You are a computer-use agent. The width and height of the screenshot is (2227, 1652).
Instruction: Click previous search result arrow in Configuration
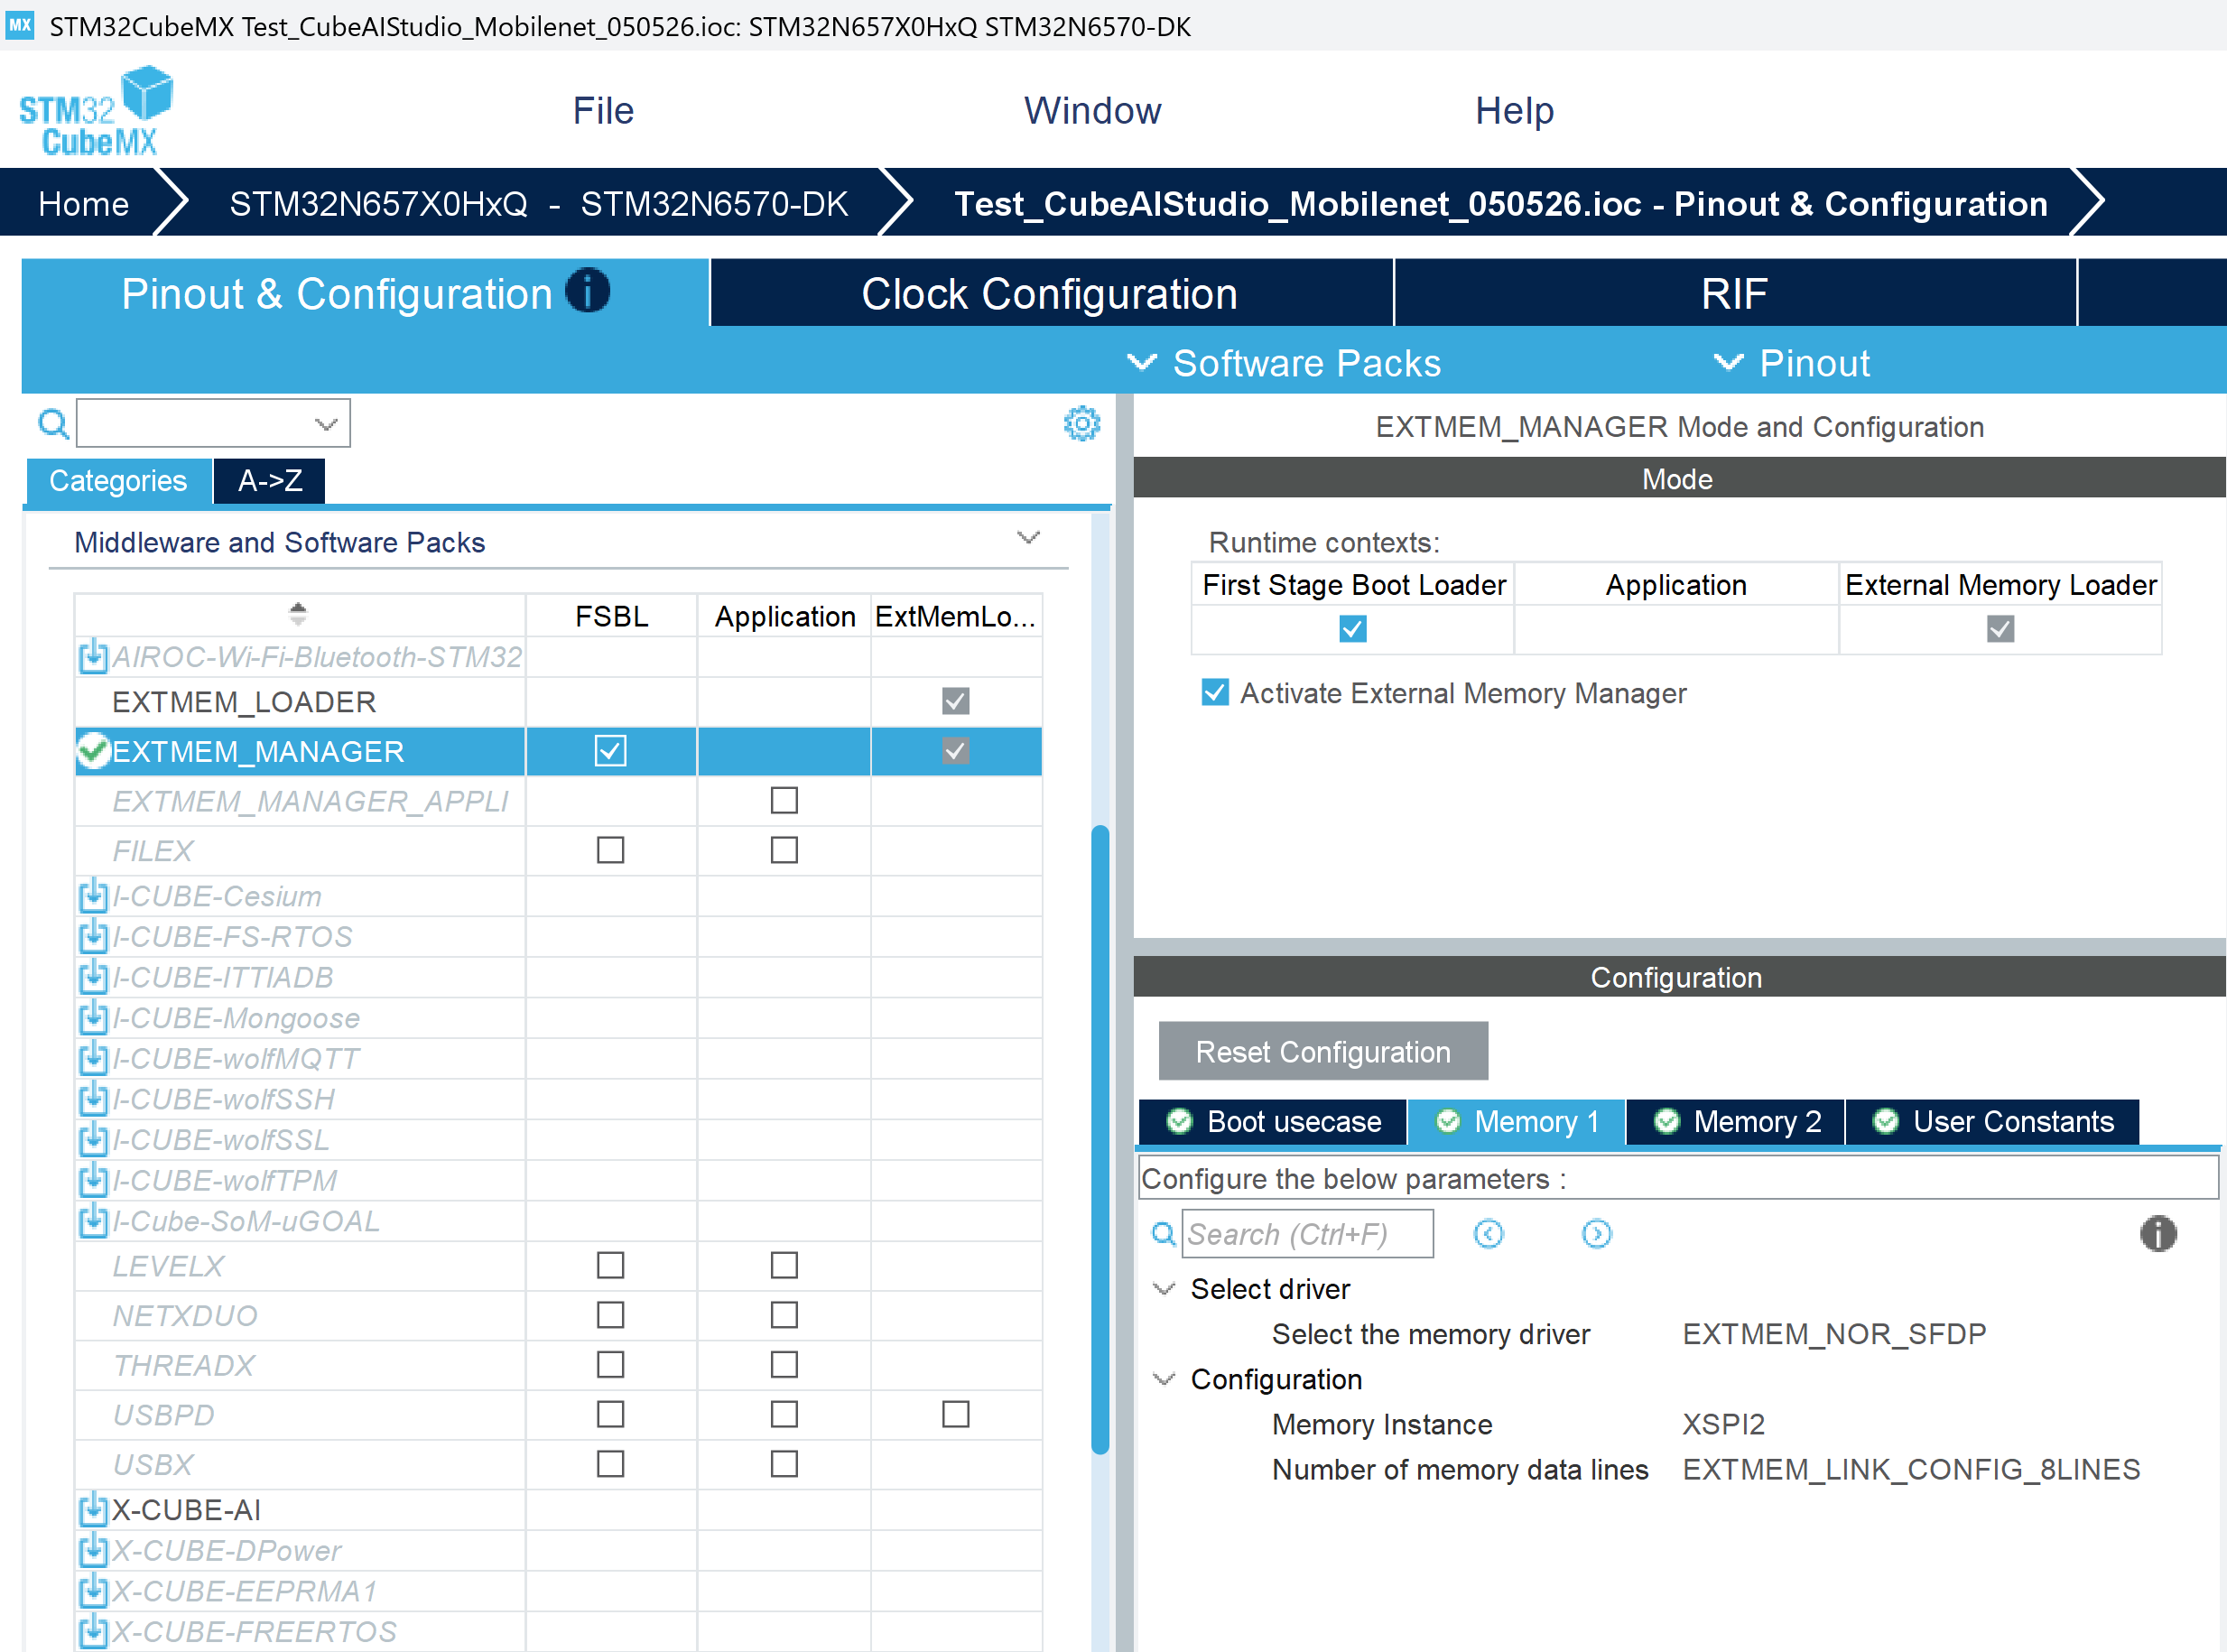click(x=1488, y=1234)
